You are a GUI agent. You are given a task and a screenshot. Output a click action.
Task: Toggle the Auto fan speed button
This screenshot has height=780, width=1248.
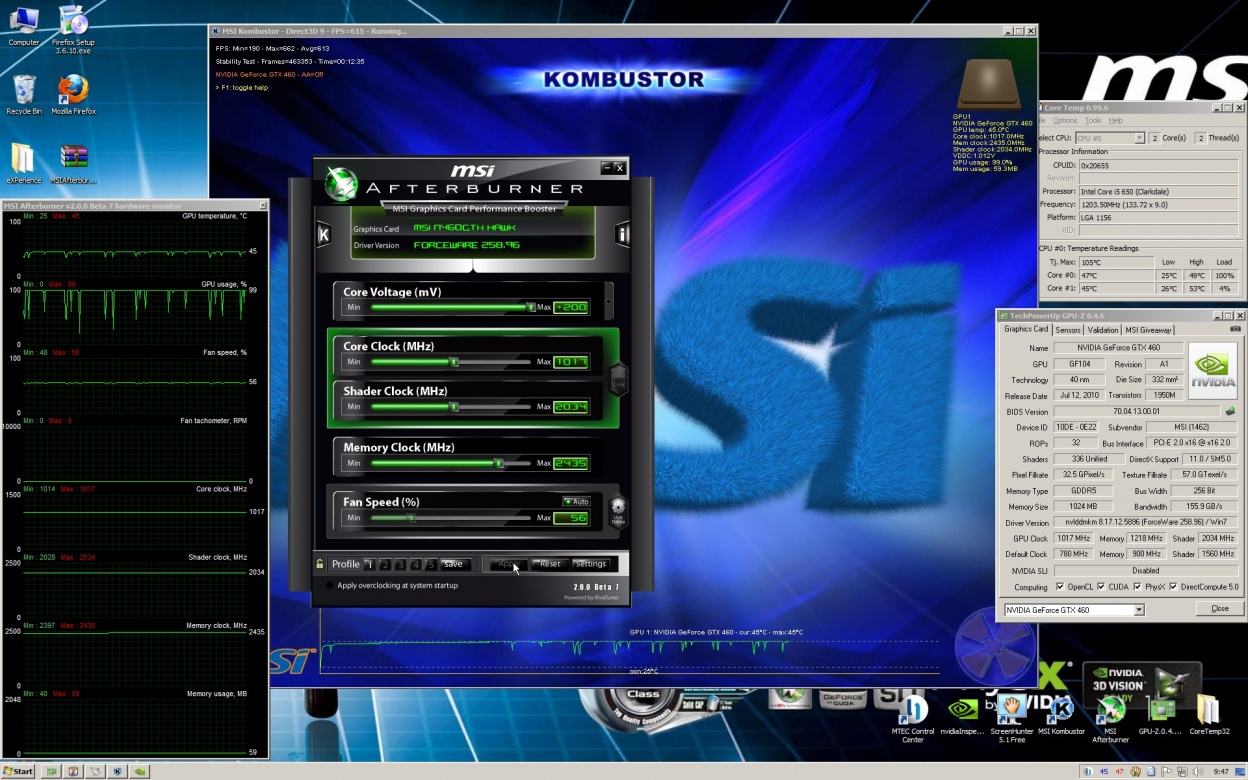coord(575,502)
